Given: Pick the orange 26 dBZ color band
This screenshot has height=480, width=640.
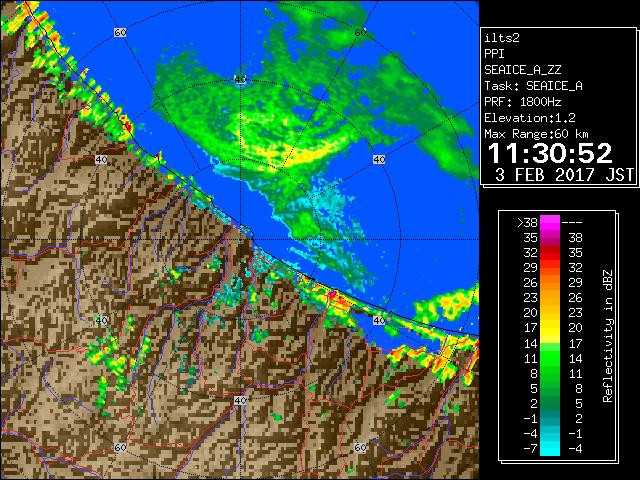Looking at the screenshot, I should 550,283.
